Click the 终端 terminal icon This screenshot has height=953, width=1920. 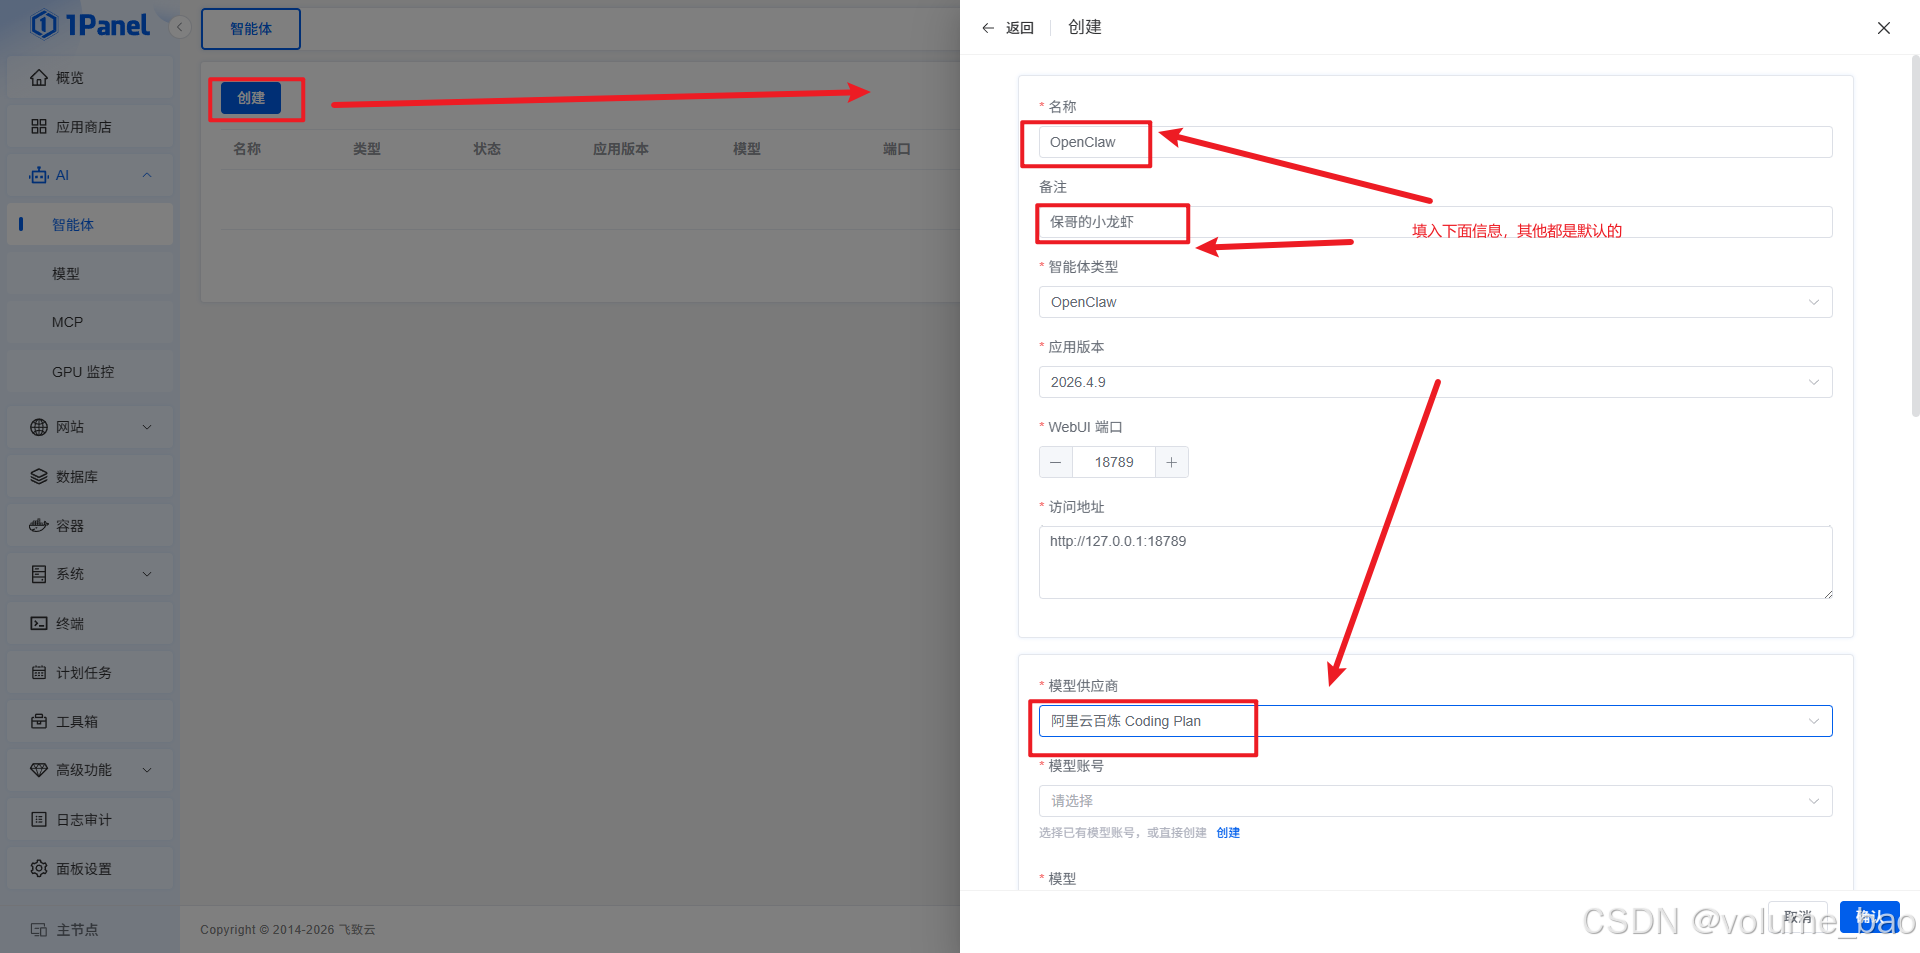coord(39,623)
